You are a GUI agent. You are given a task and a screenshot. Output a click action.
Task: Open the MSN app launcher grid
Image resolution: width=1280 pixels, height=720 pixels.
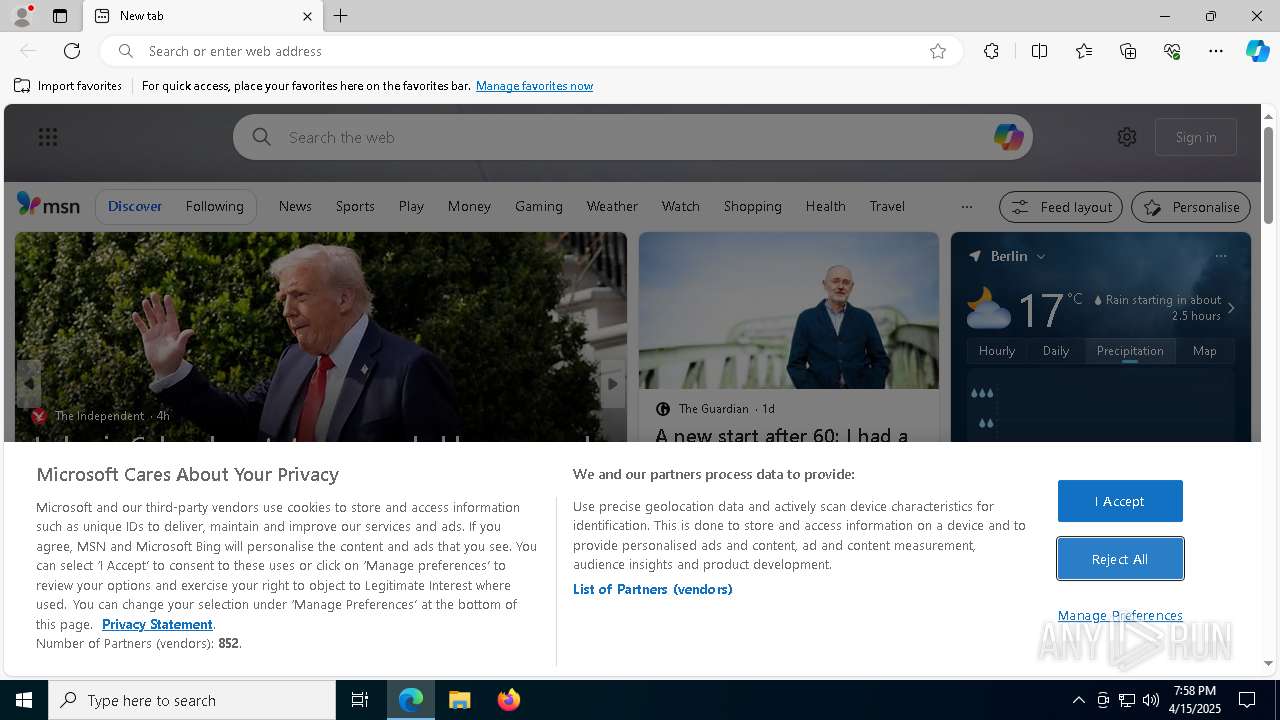coord(47,137)
